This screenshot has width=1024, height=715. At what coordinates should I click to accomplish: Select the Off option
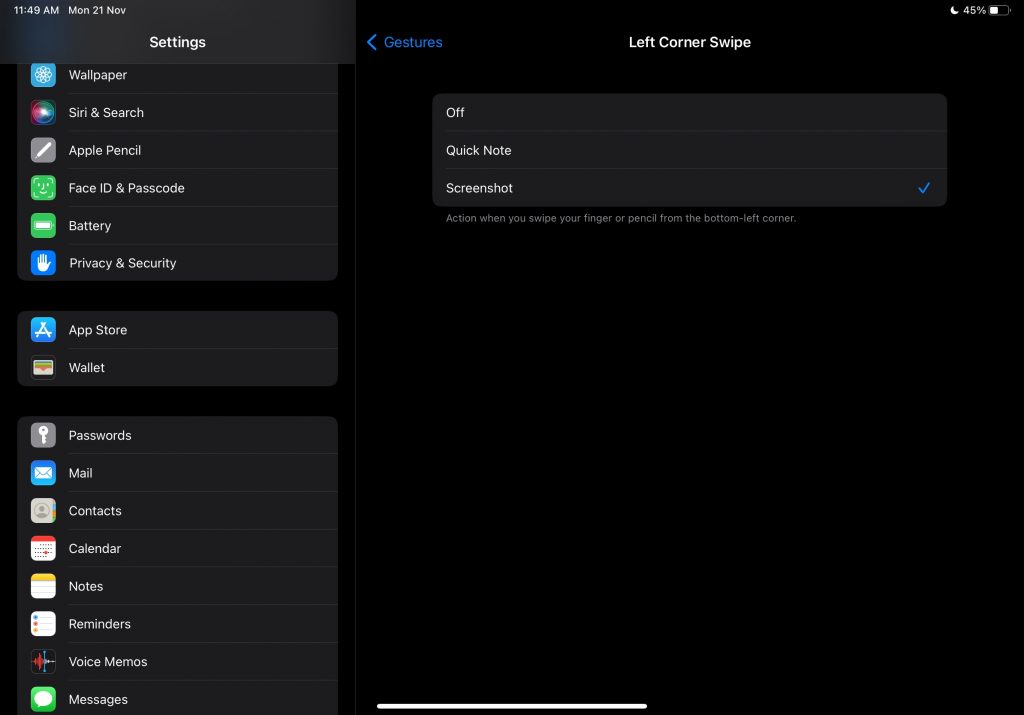689,113
